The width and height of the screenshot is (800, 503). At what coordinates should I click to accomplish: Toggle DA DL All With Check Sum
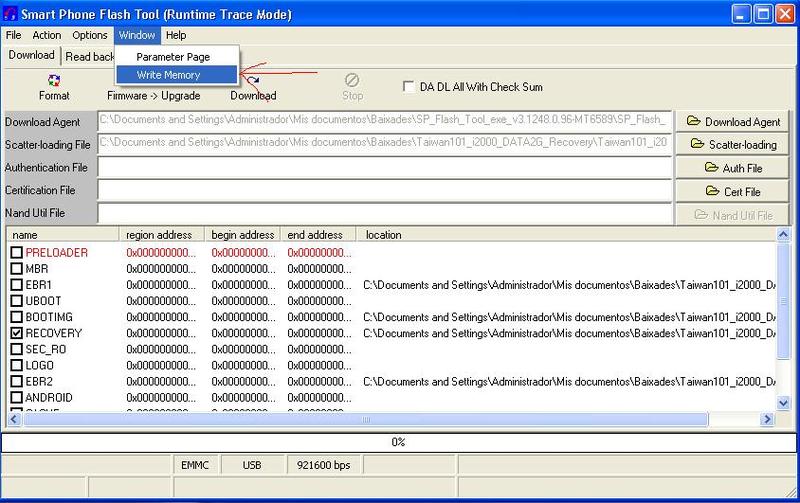coord(408,86)
